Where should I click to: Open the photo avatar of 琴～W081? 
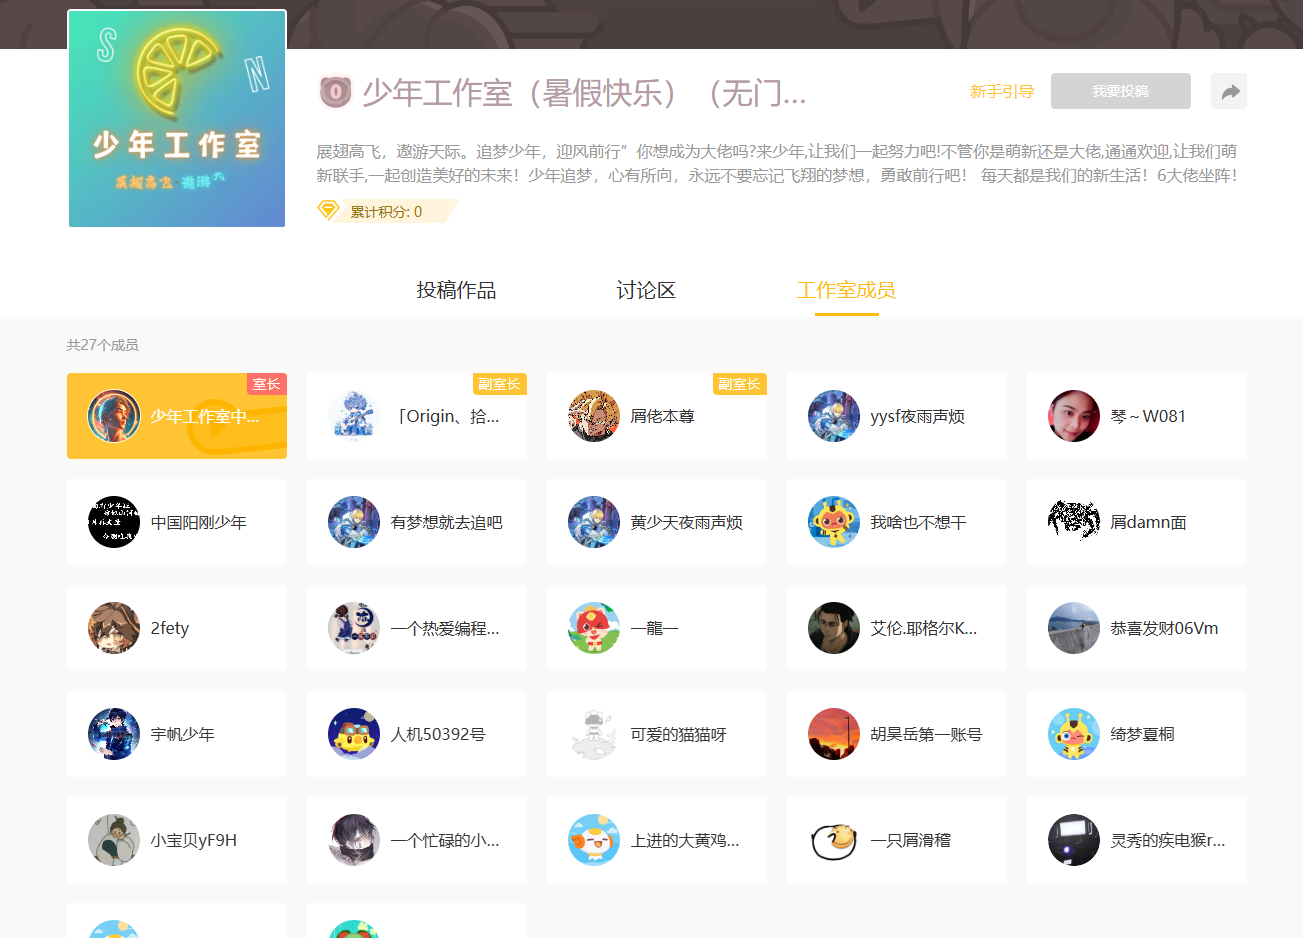pos(1074,416)
